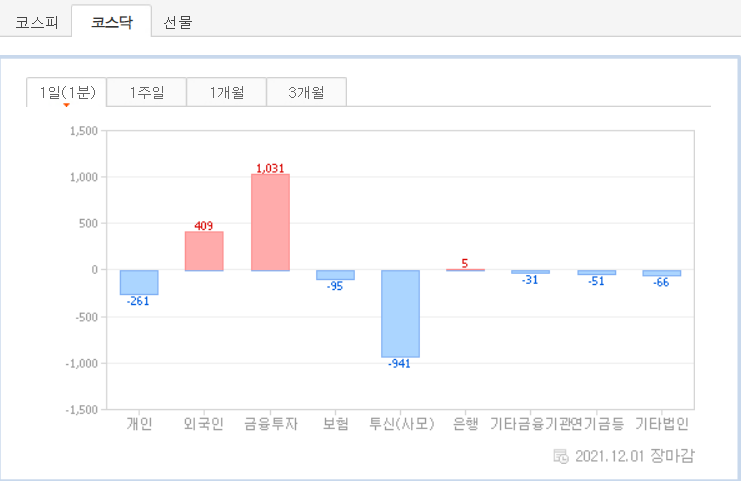The height and width of the screenshot is (481, 745).
Task: Click the 투신(사모) bar showing -941
Action: tap(401, 314)
